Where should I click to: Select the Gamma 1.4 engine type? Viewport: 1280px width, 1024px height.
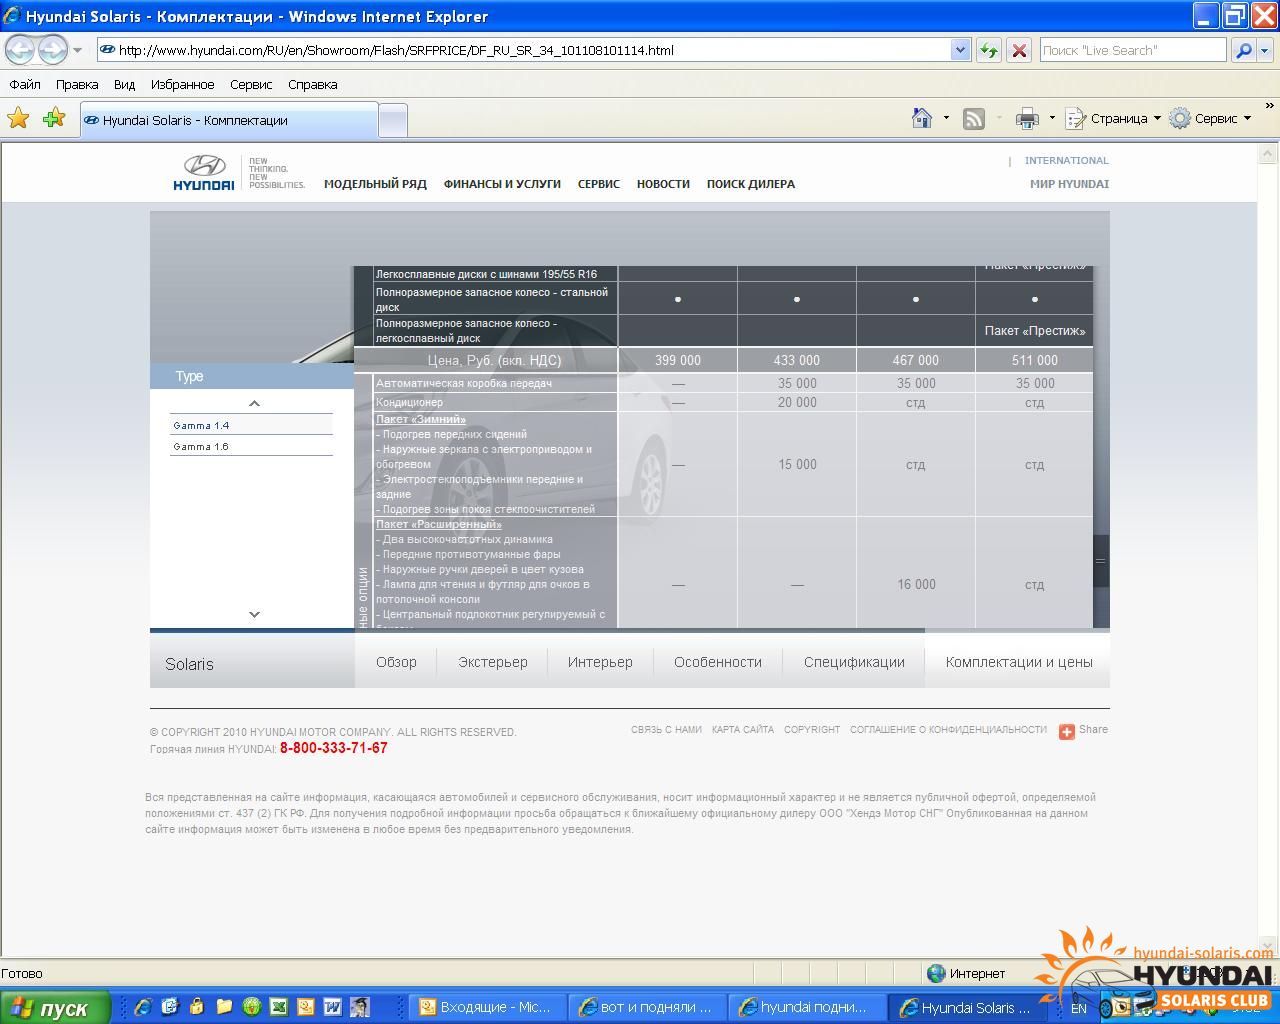click(251, 425)
